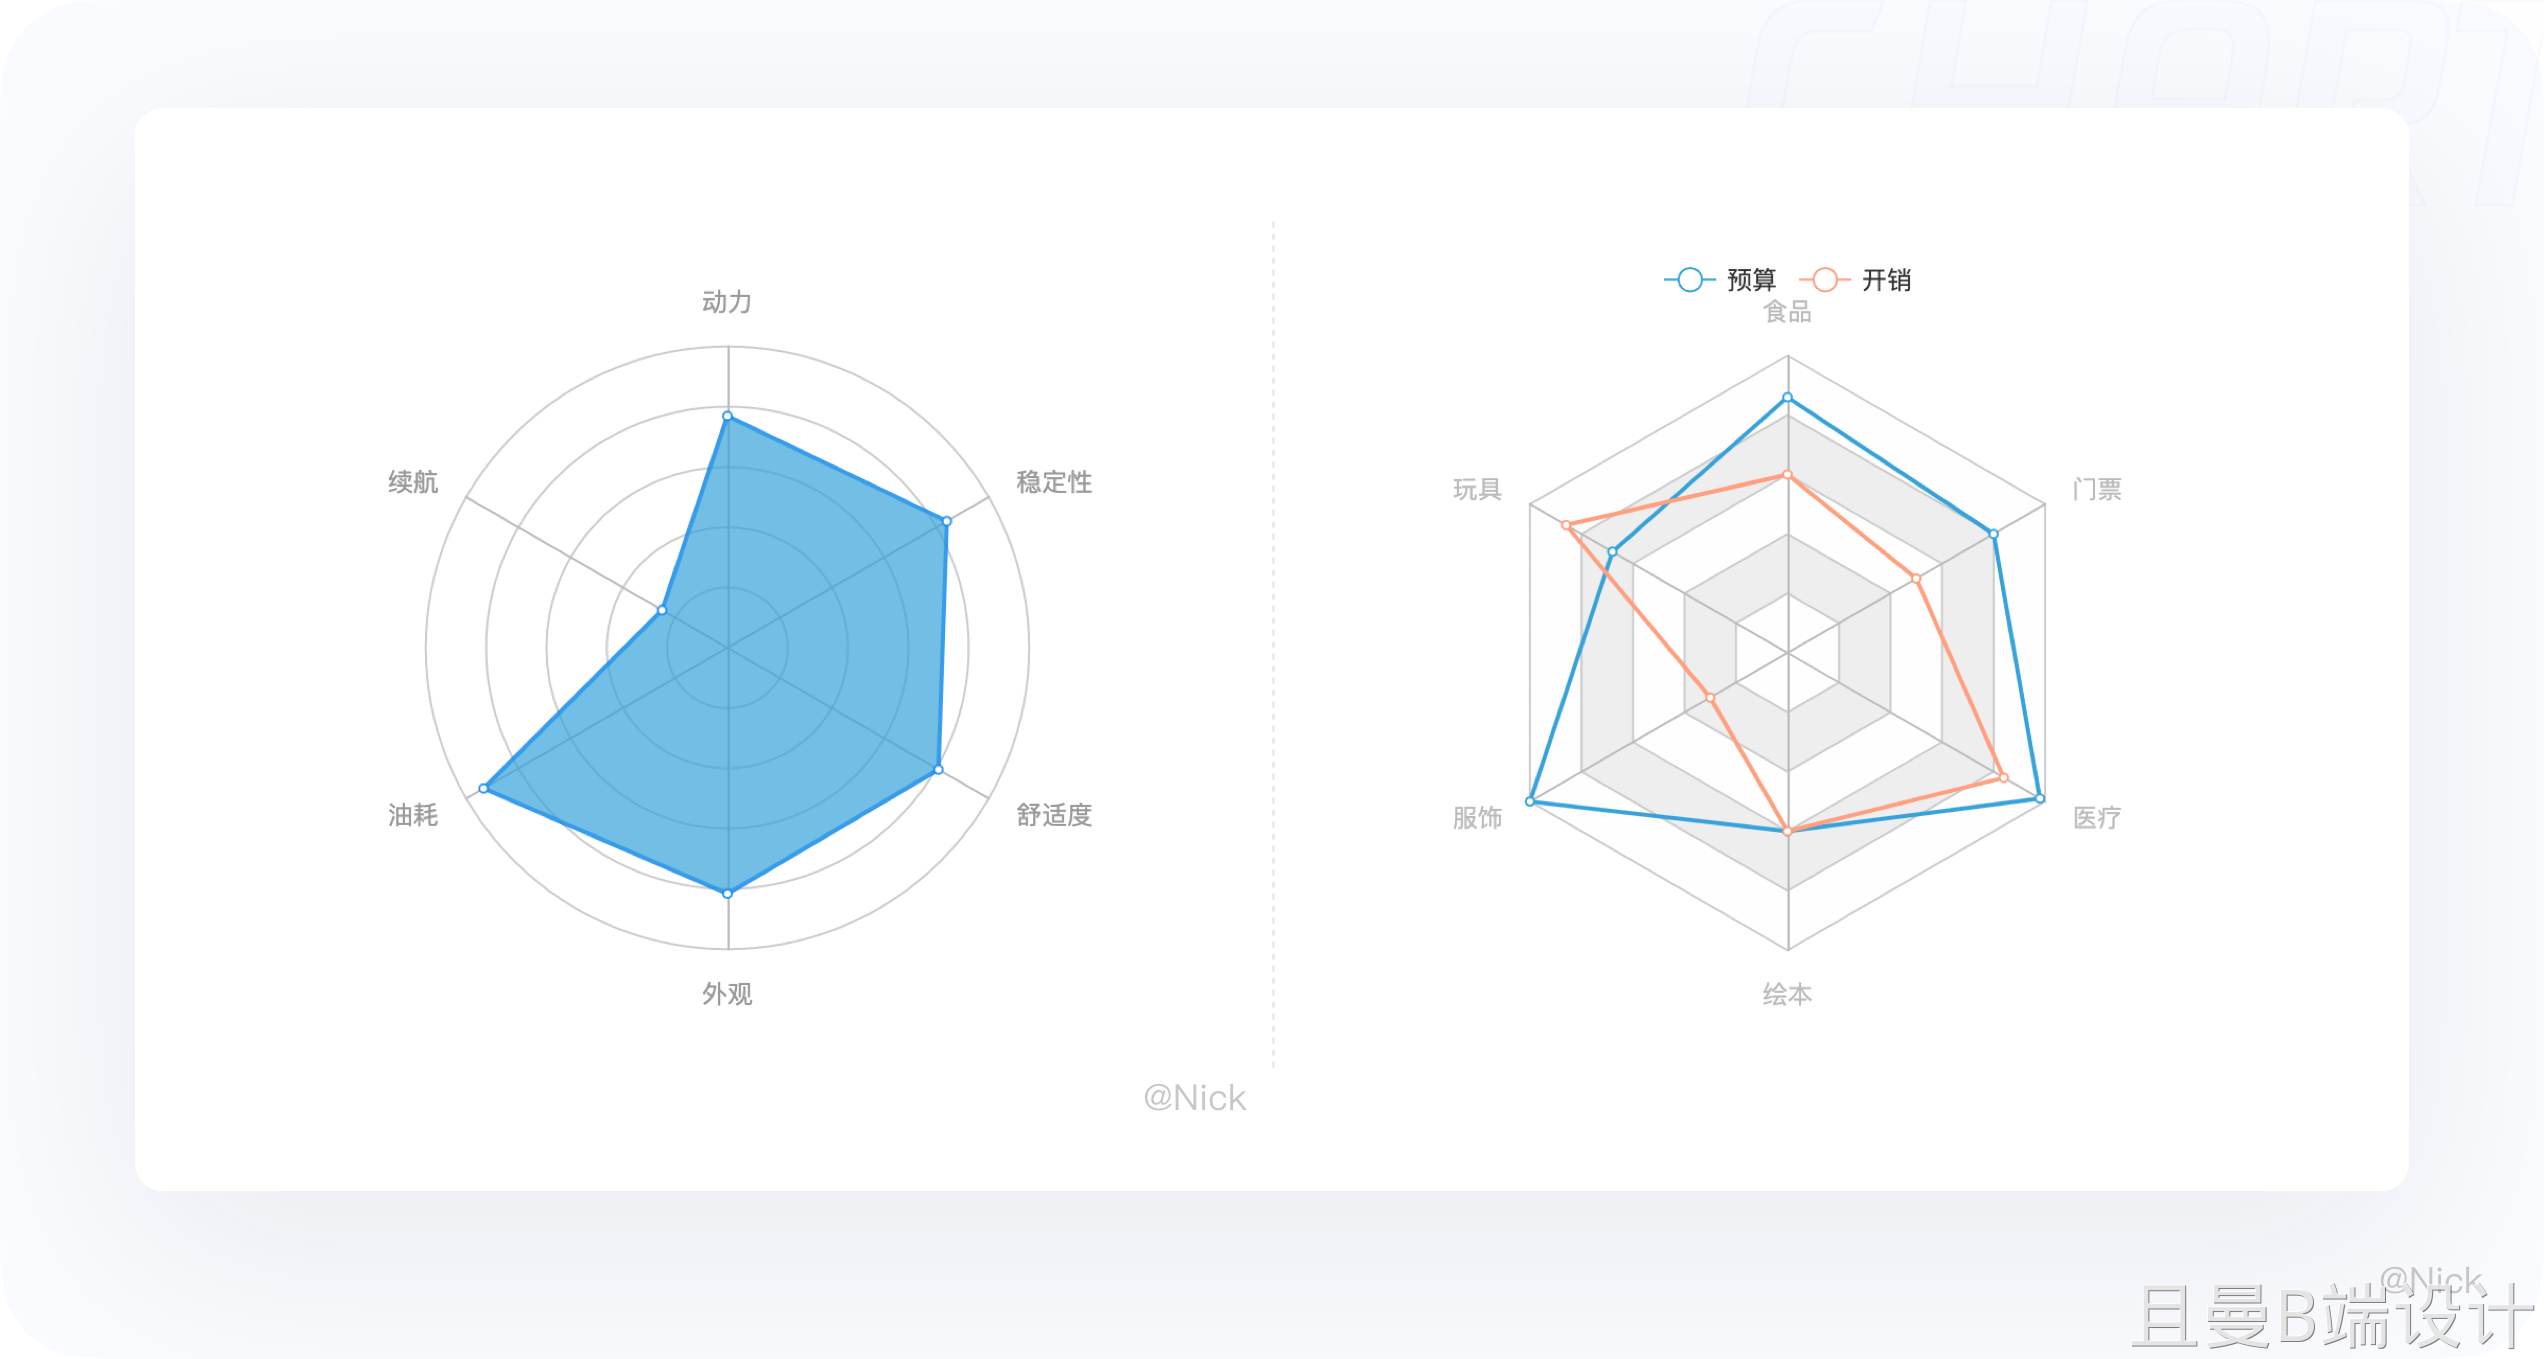Click the 动力 axis label
The image size is (2544, 1359).
pyautogui.click(x=727, y=302)
